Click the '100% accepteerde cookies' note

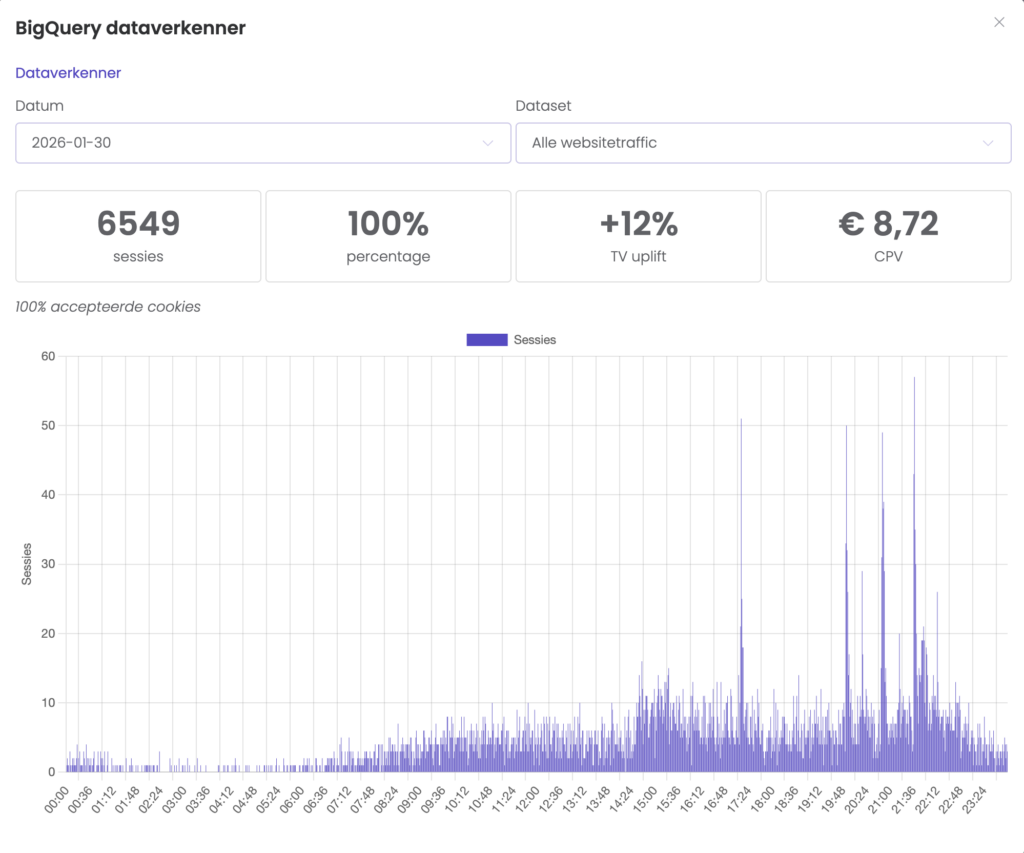click(x=108, y=307)
